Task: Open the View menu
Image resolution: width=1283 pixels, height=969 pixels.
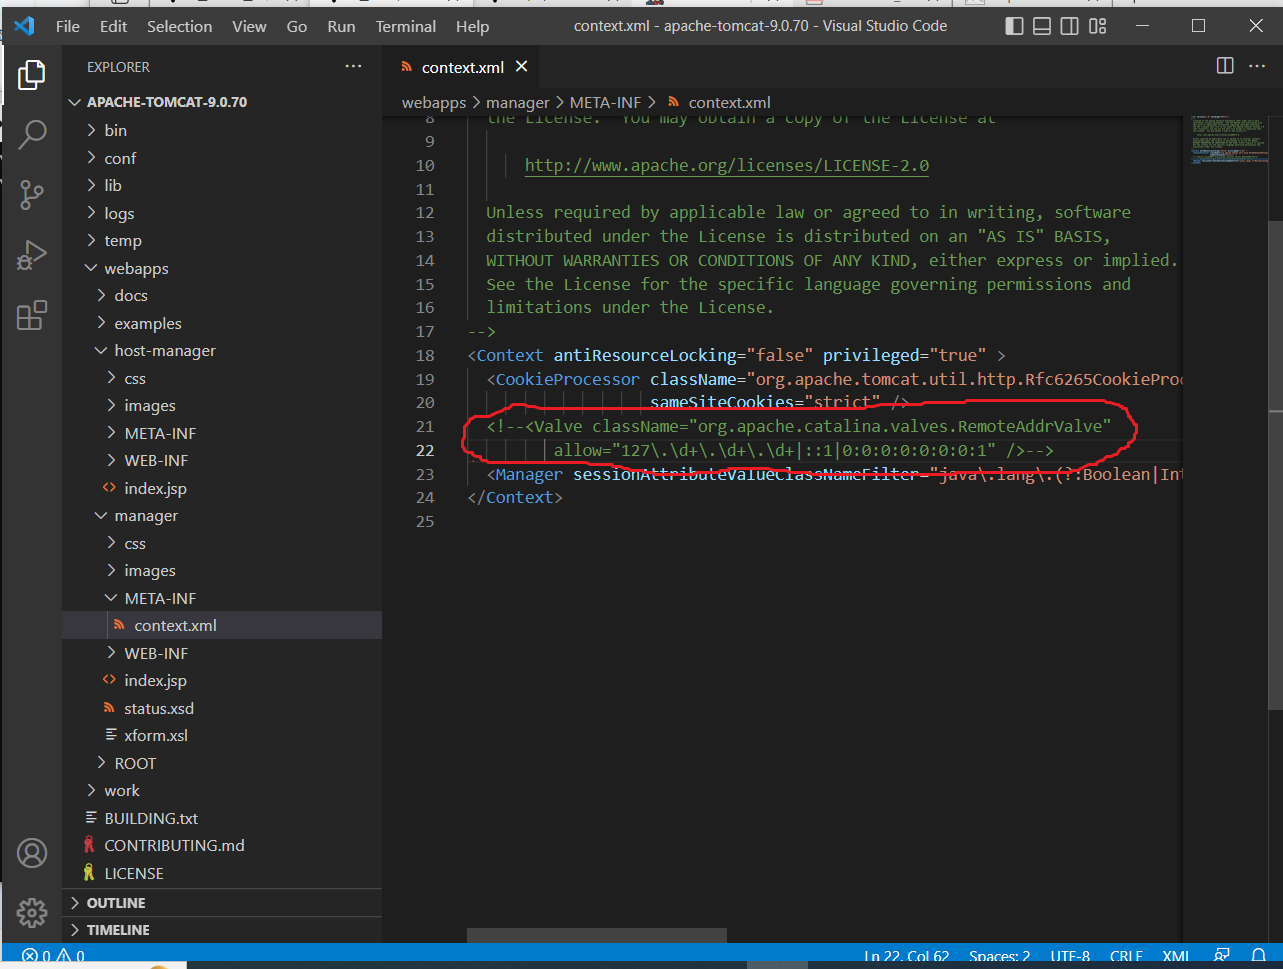Action: 249,26
